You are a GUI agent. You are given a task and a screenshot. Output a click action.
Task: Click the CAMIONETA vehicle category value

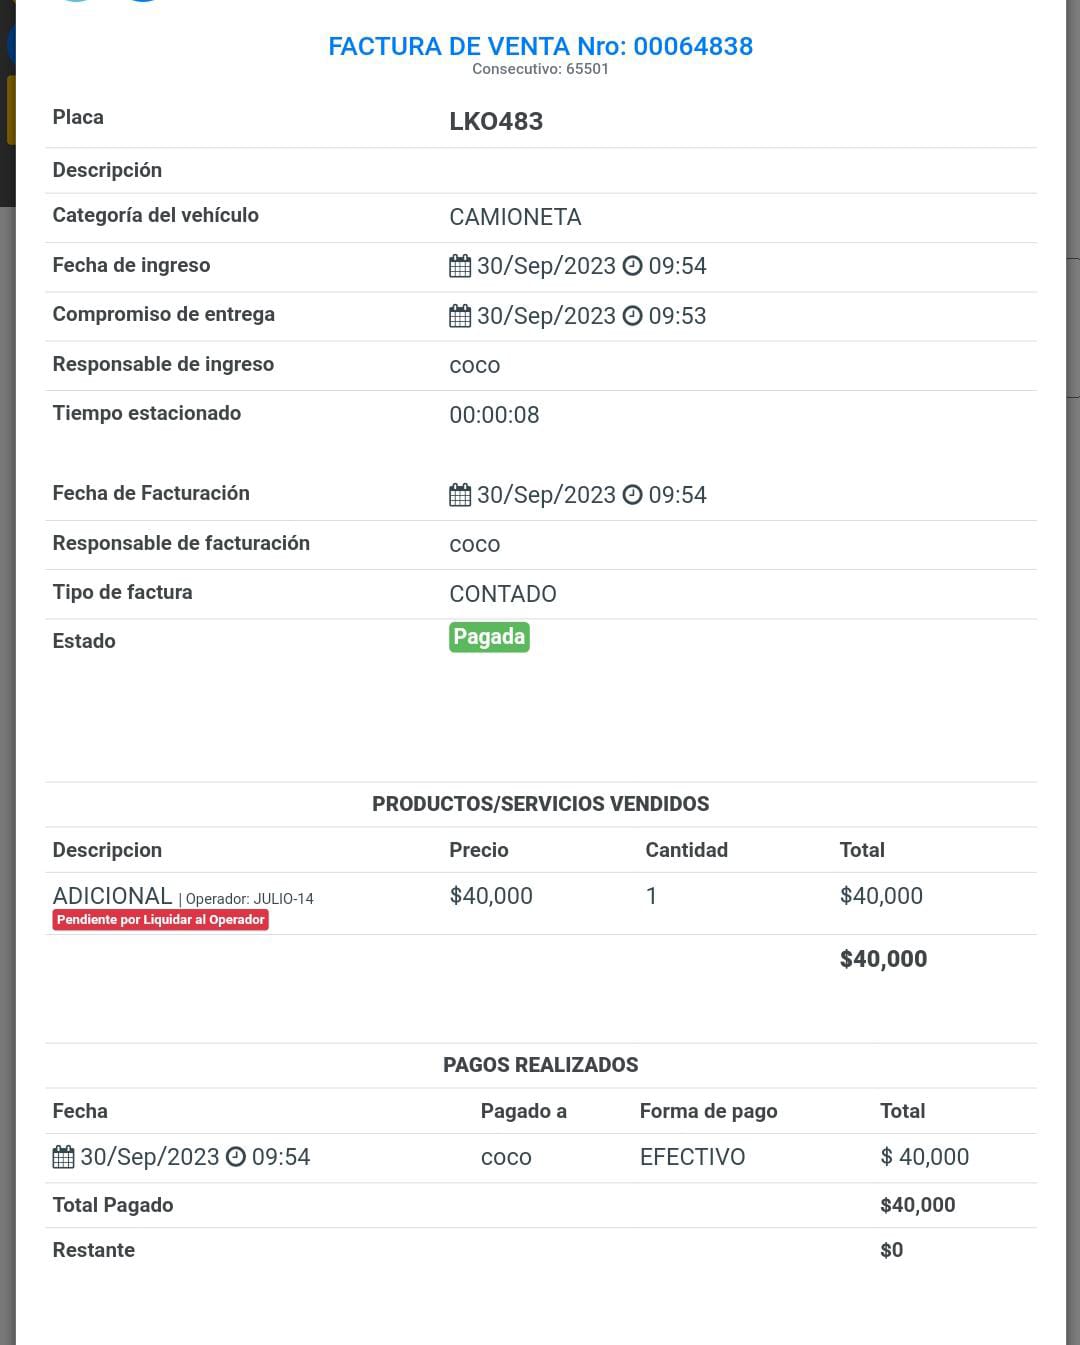pyautogui.click(x=515, y=217)
